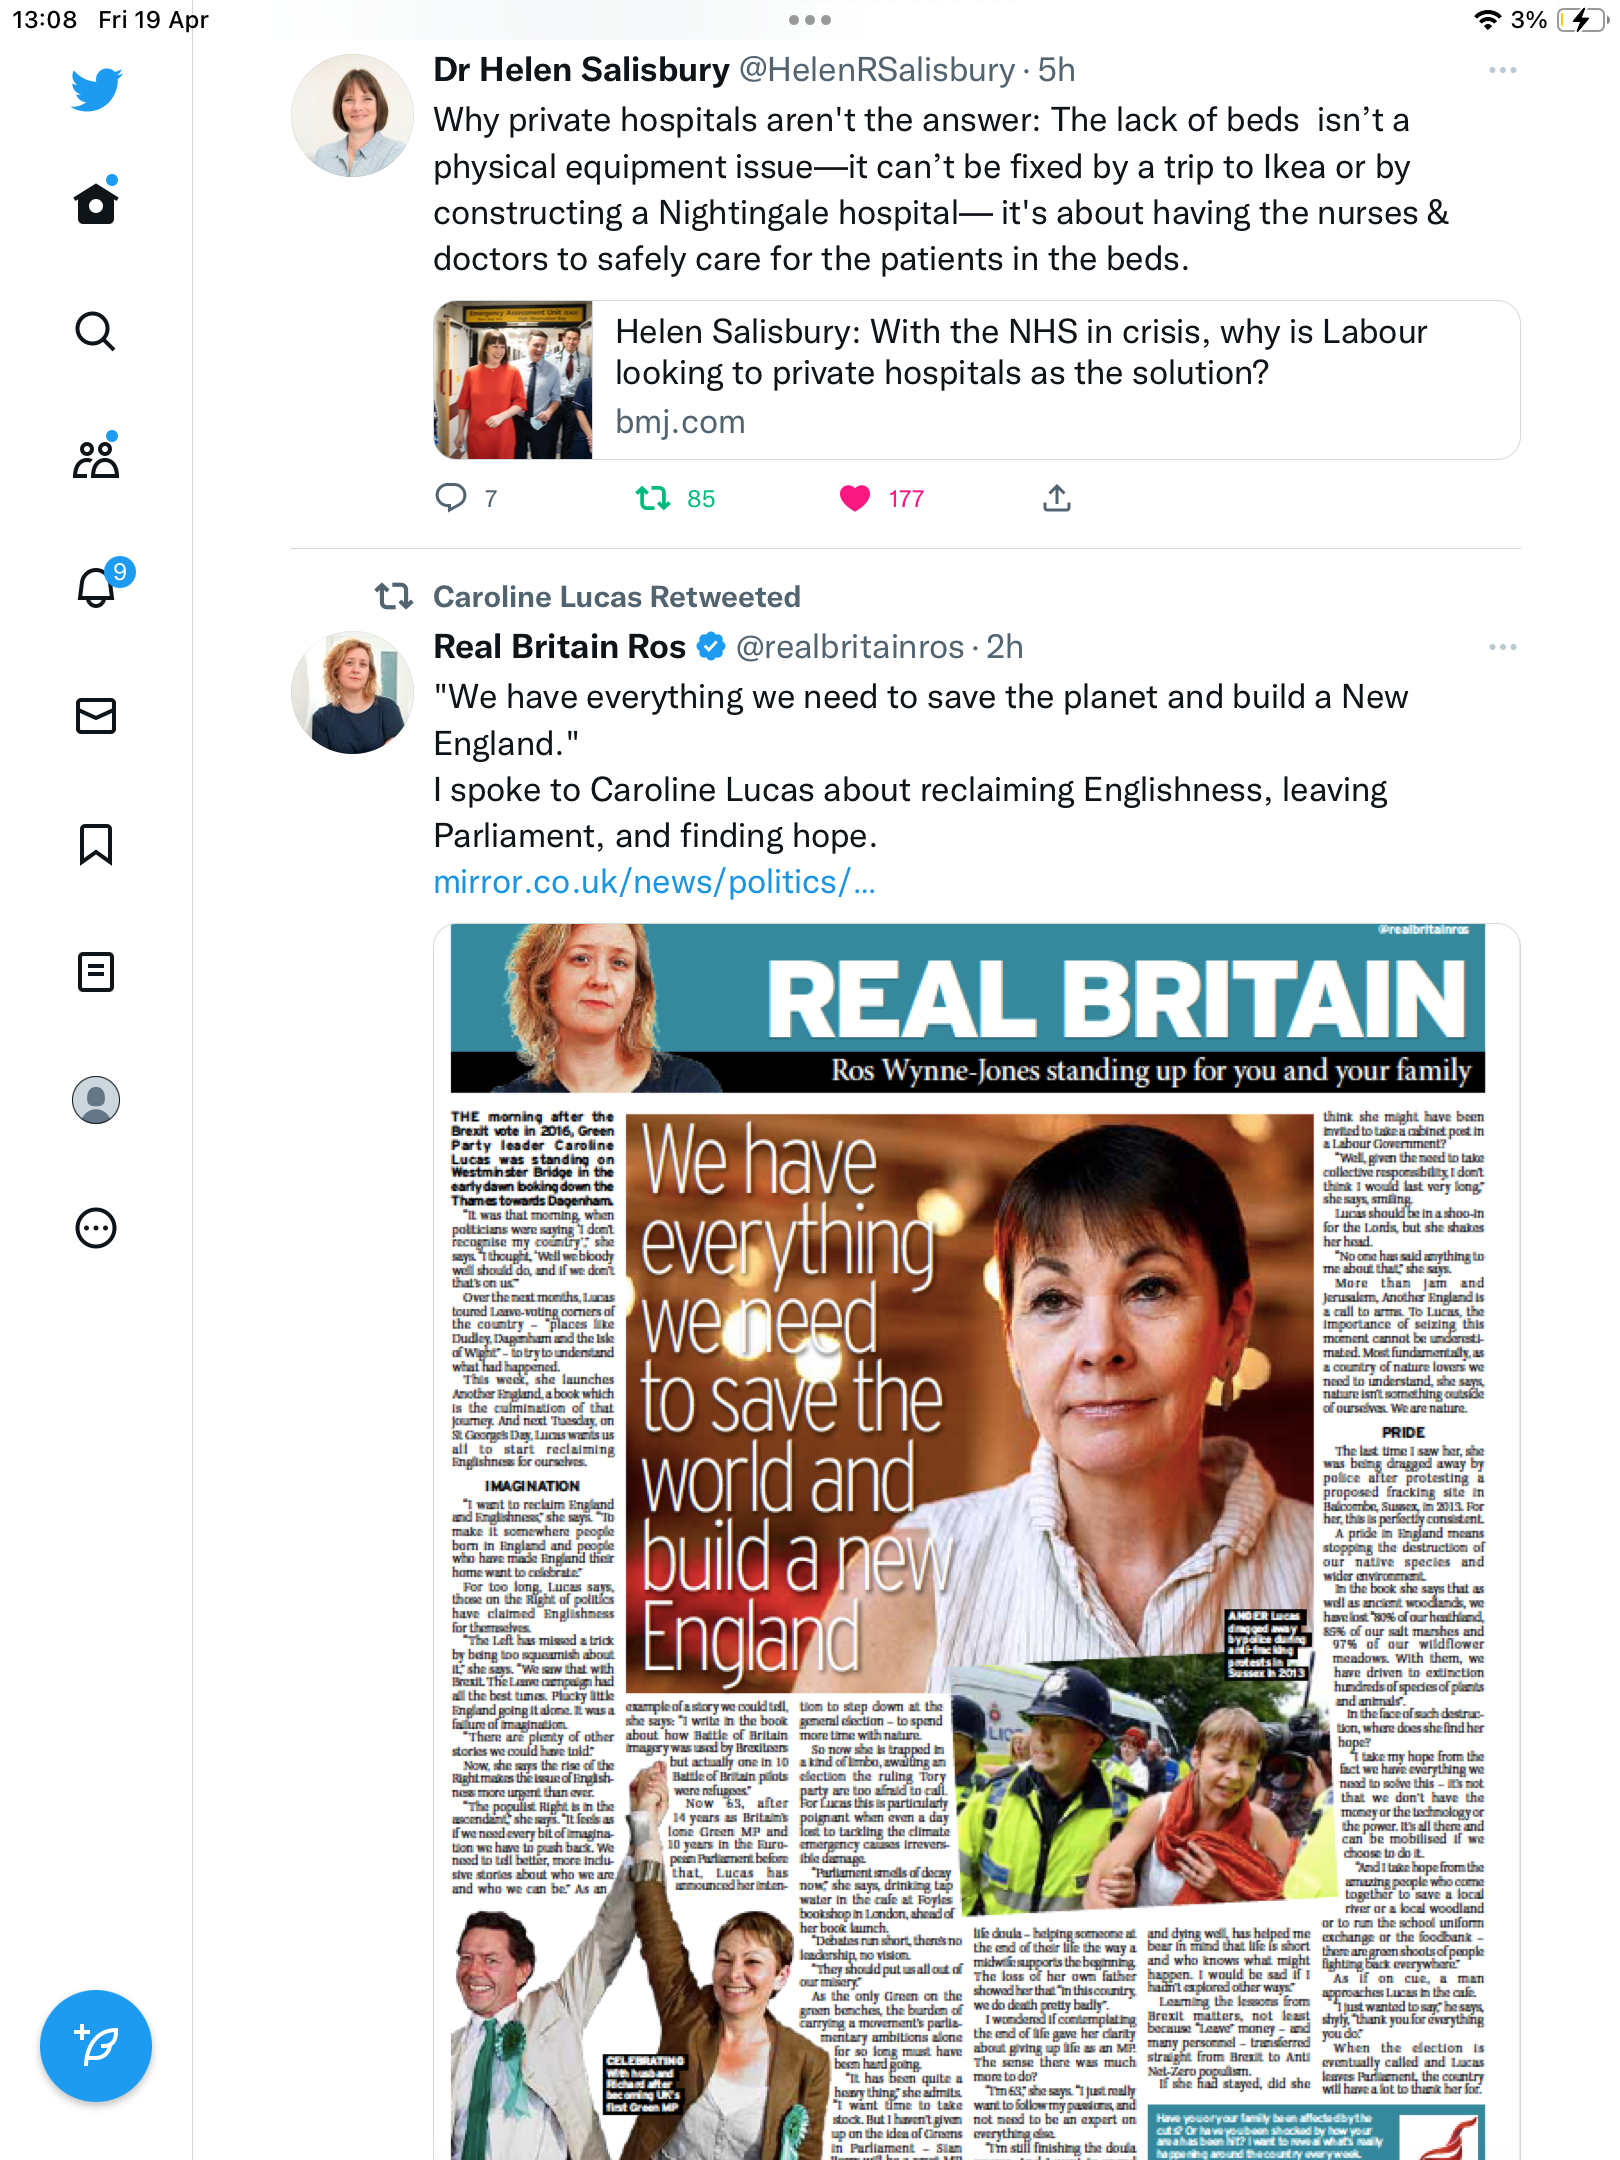Open Notifications bell with 9 badge
This screenshot has height=2160, width=1620.
coord(98,586)
